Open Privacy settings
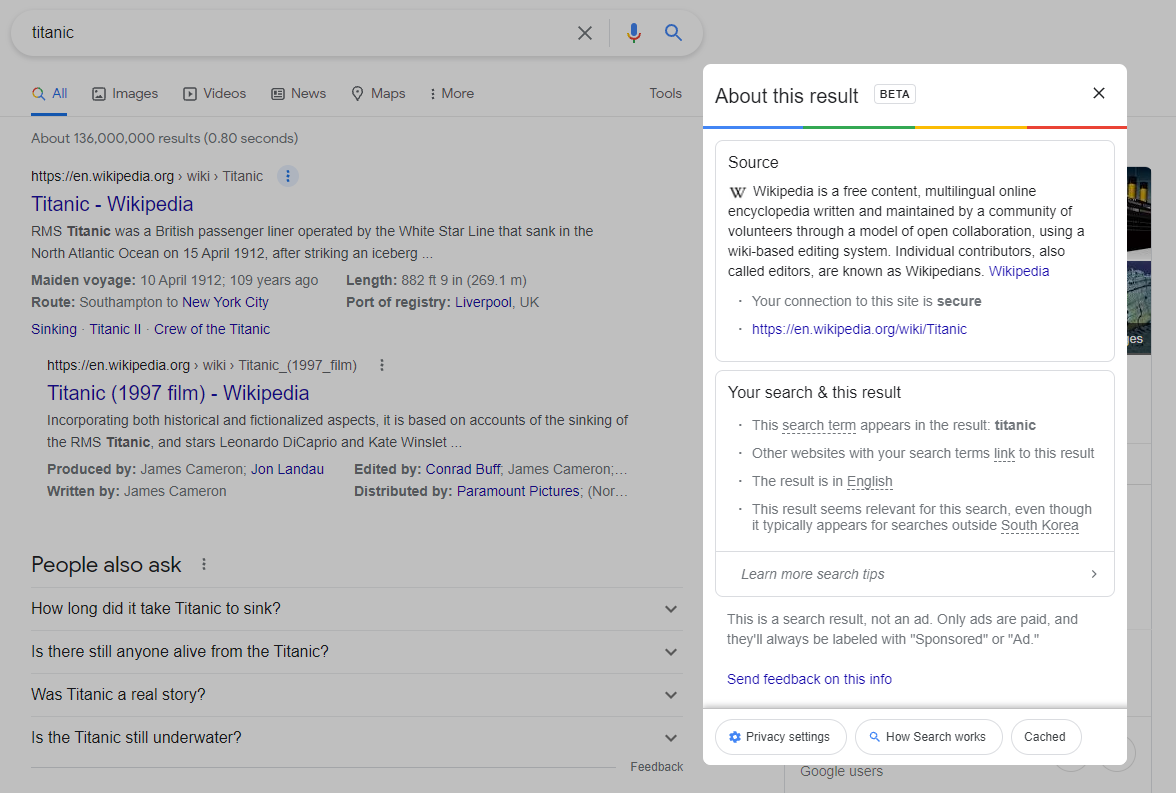The height and width of the screenshot is (793, 1176). point(781,737)
